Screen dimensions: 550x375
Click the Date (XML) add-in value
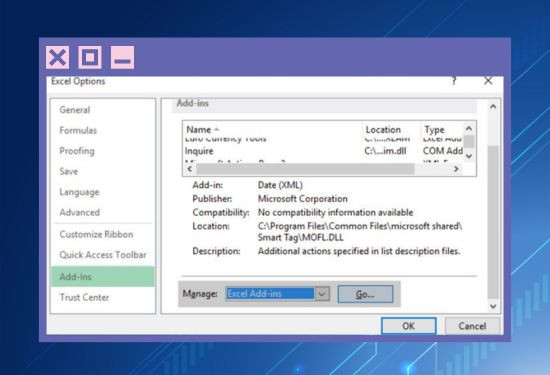click(280, 185)
